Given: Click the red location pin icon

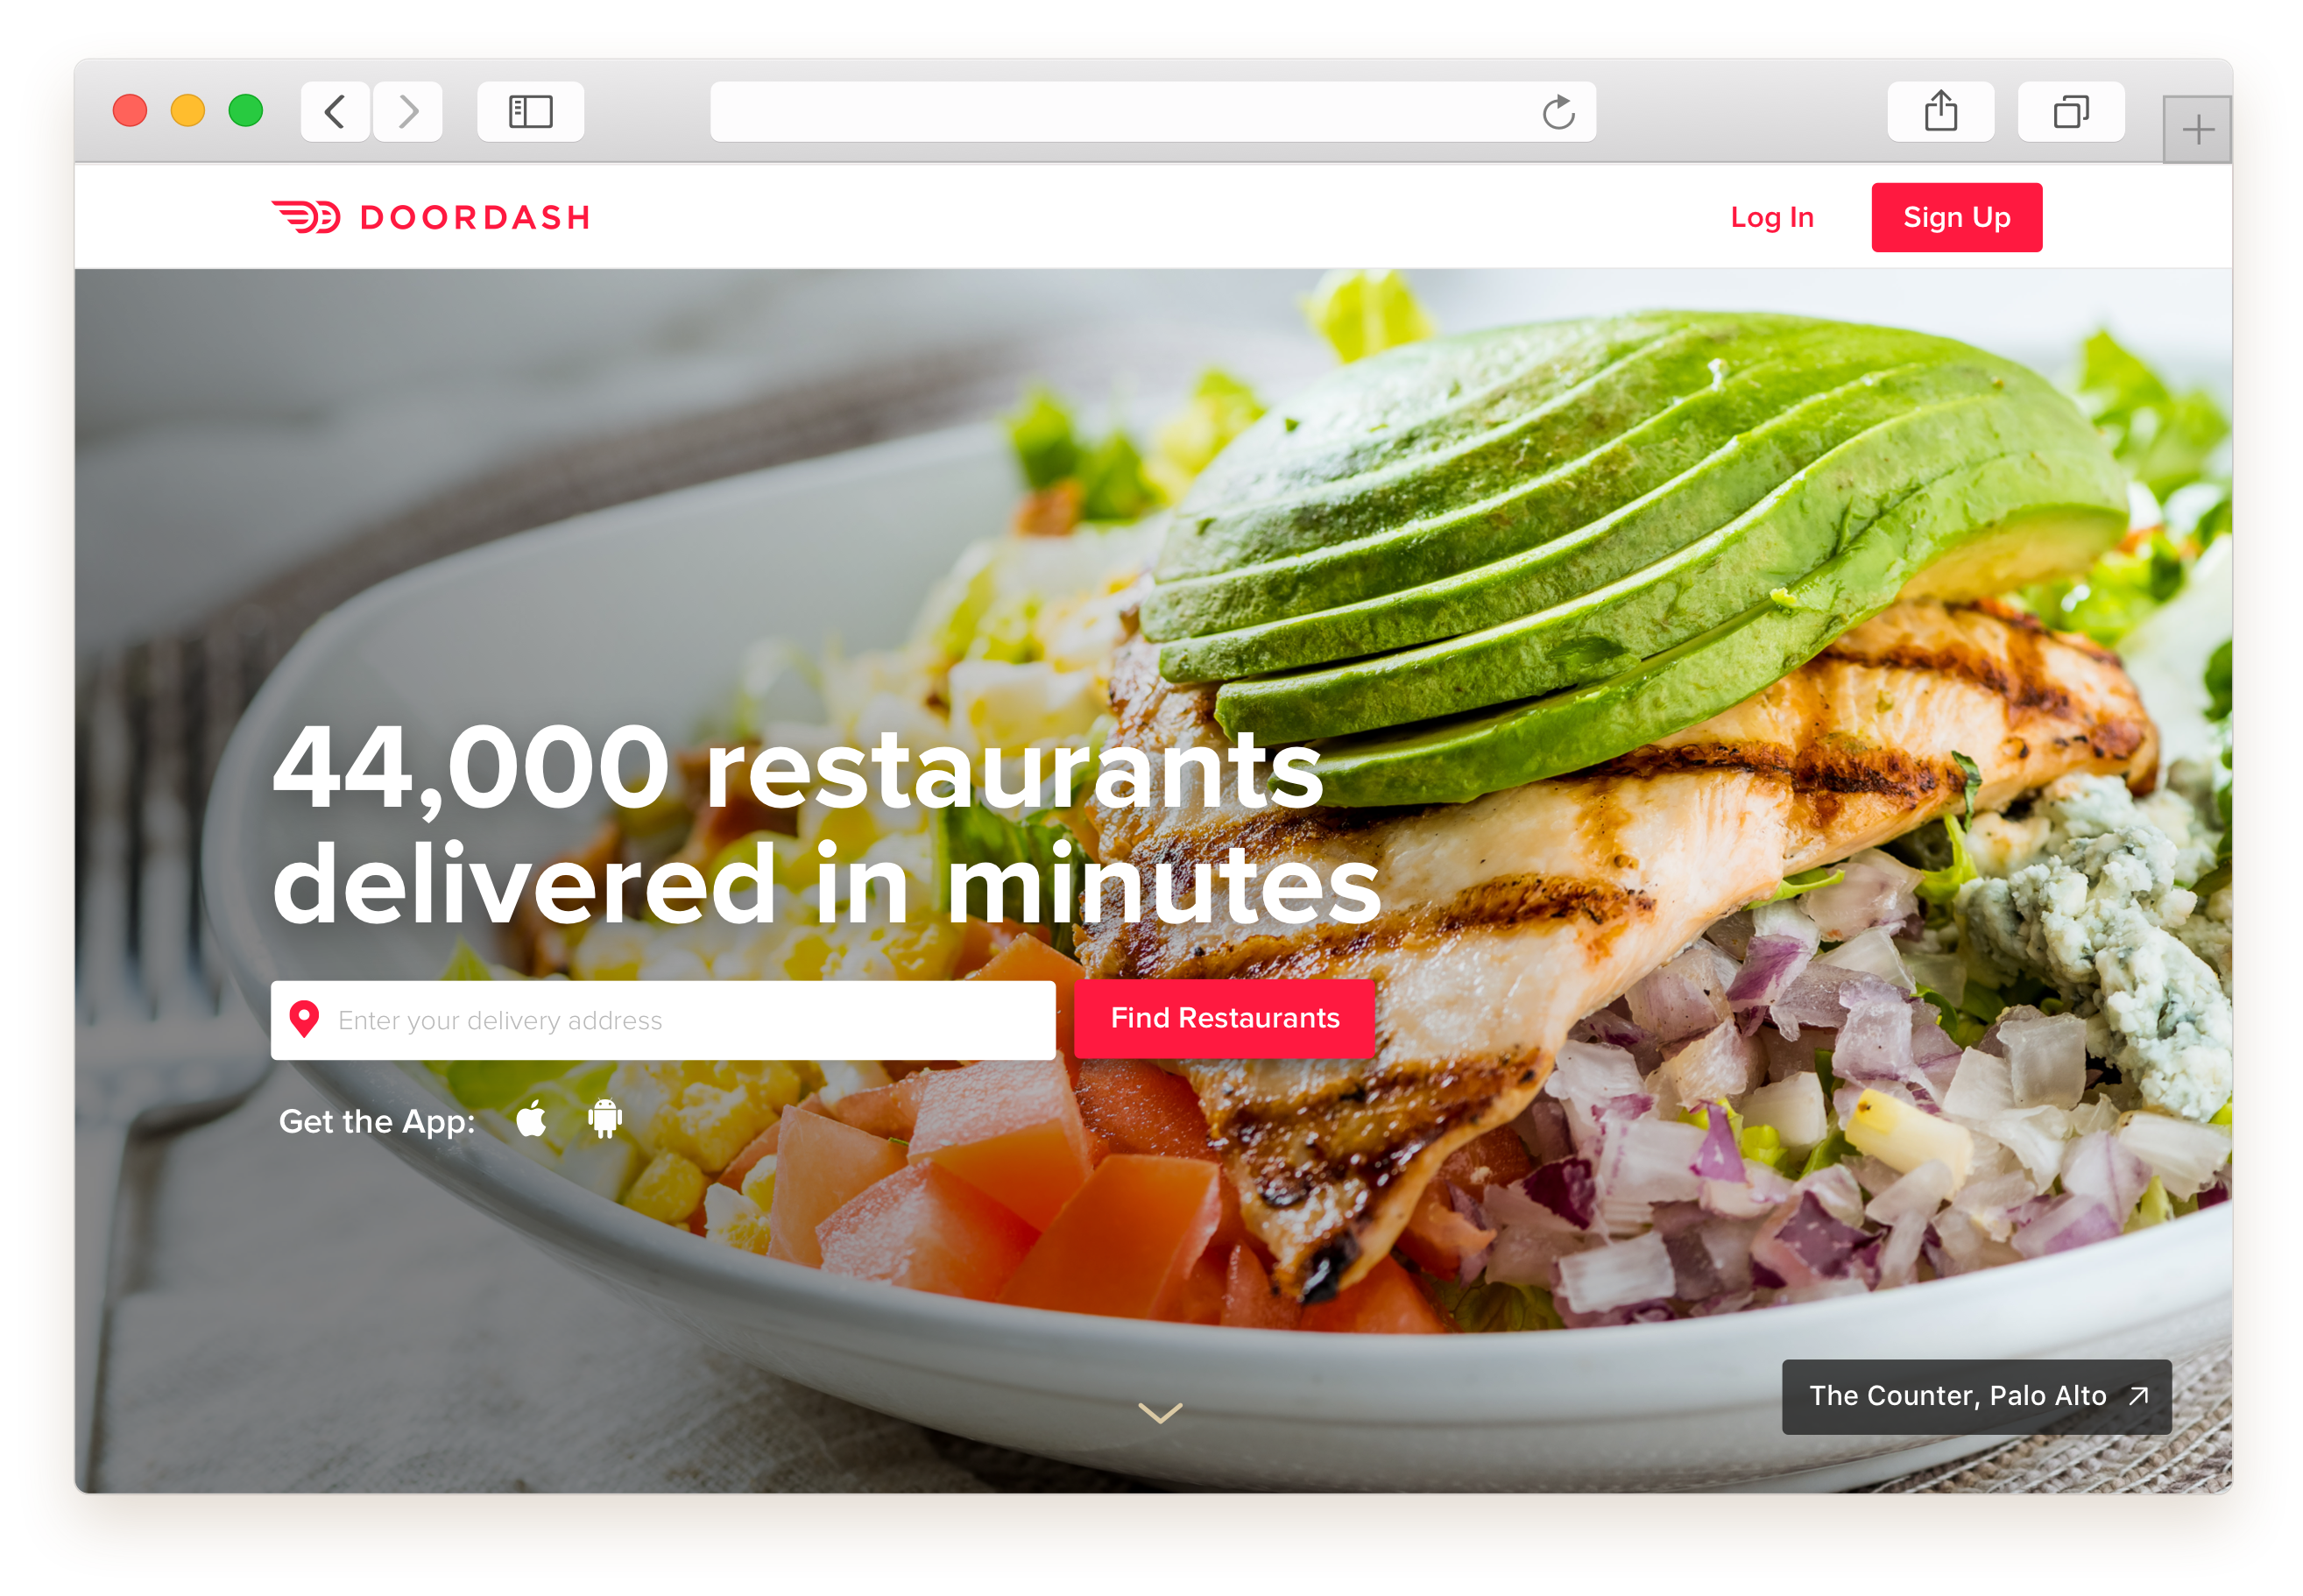Looking at the screenshot, I should [x=304, y=1019].
